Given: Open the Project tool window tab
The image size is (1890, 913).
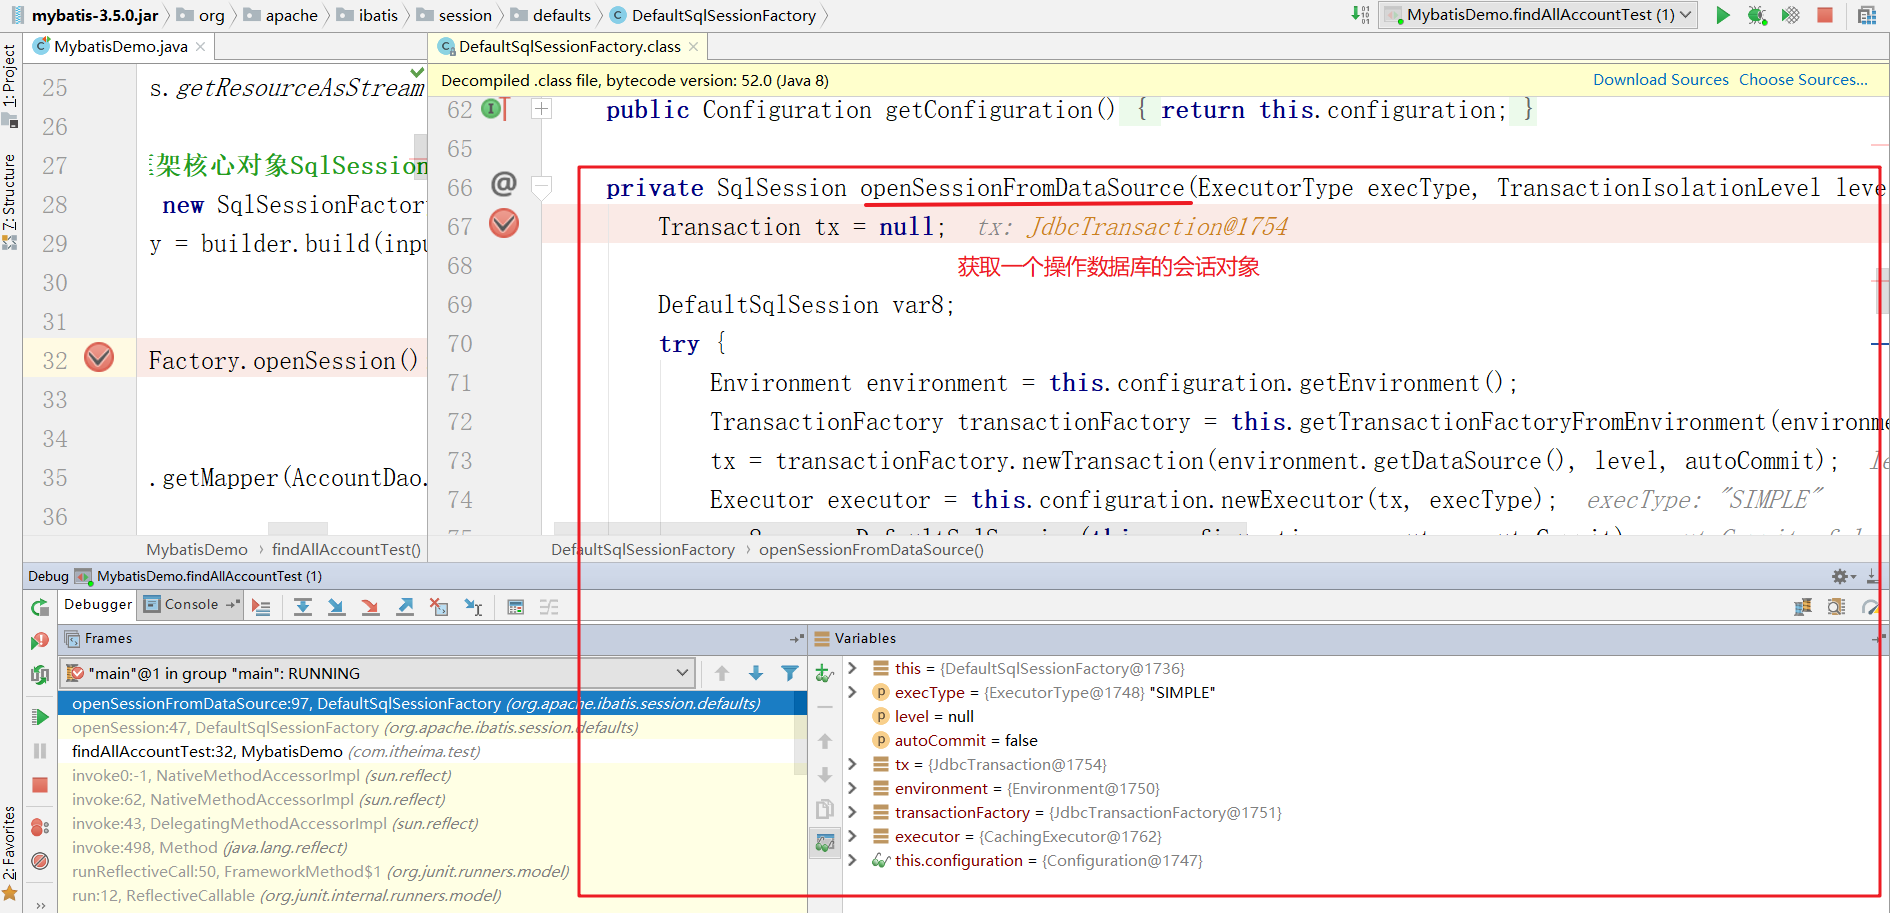Looking at the screenshot, I should coord(10,85).
